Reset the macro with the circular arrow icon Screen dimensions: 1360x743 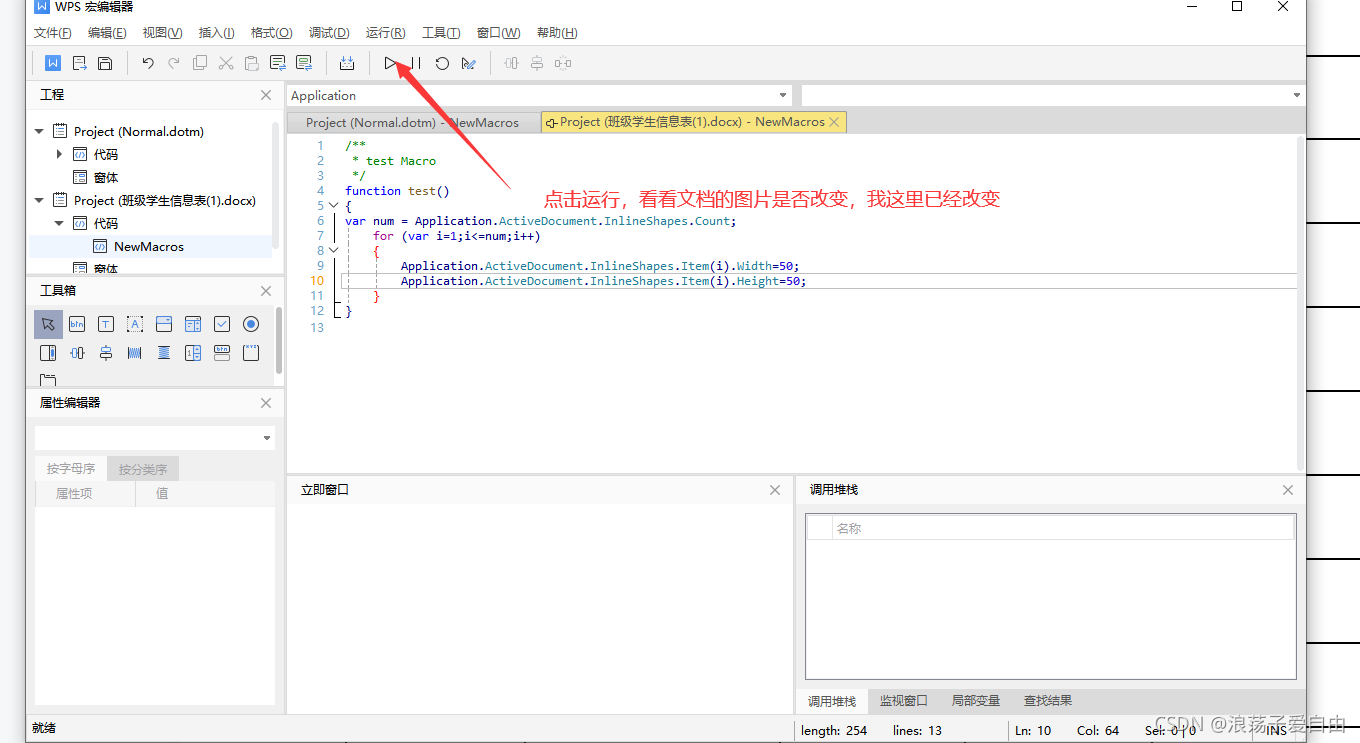pyautogui.click(x=442, y=63)
